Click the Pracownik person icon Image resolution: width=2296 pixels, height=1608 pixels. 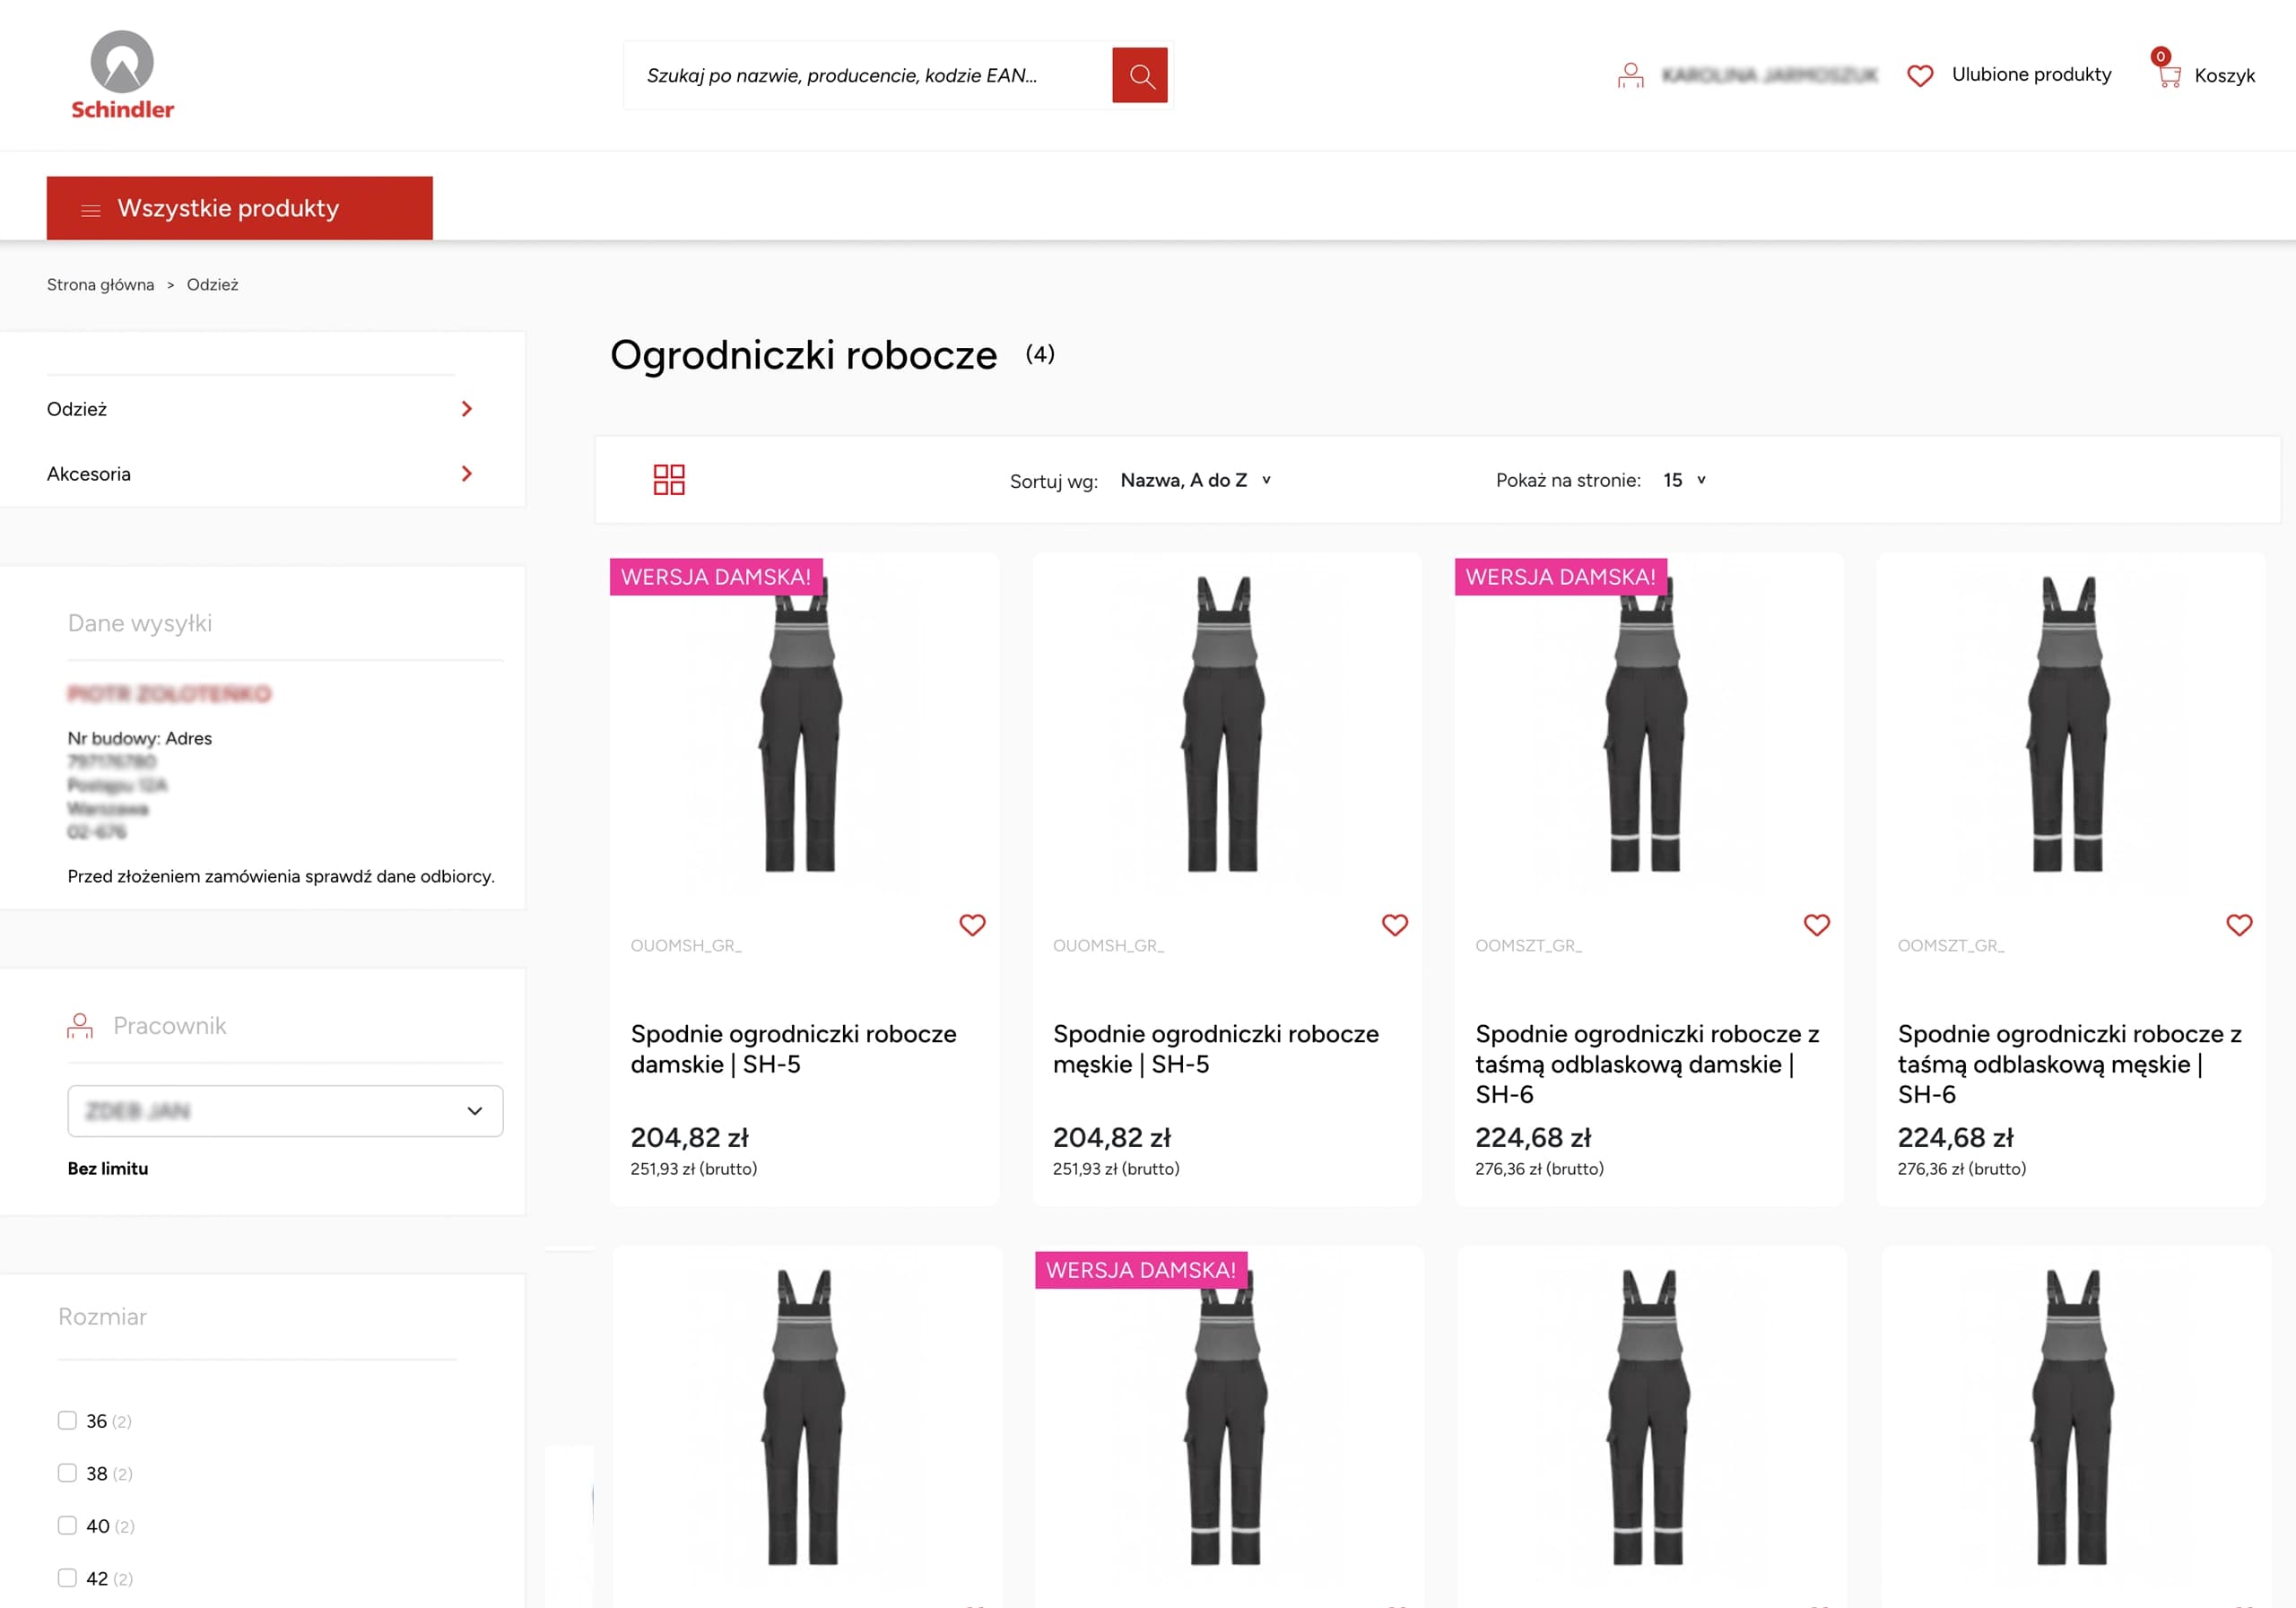pyautogui.click(x=80, y=1026)
